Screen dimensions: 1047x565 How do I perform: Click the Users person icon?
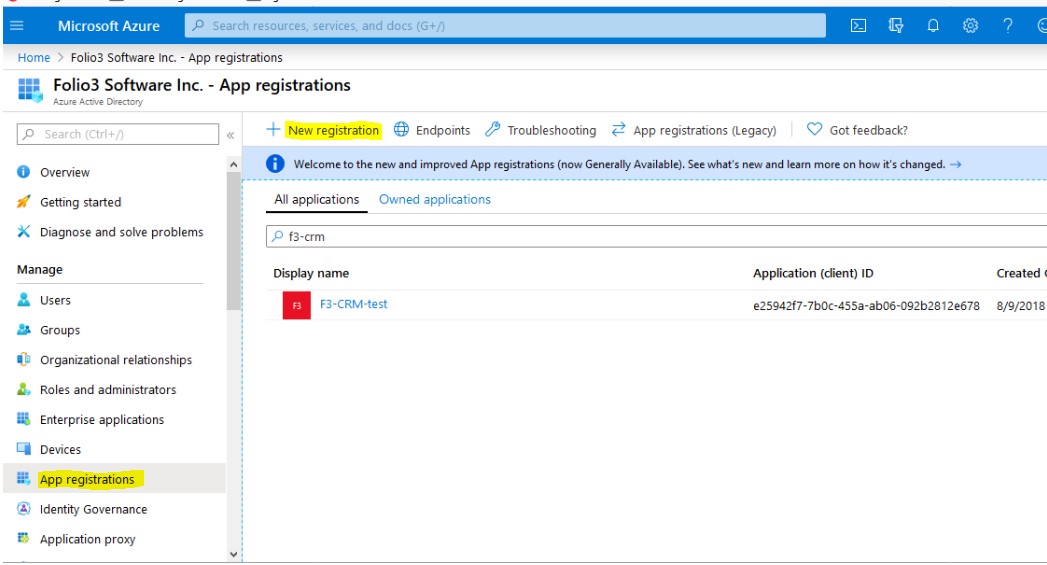point(23,299)
